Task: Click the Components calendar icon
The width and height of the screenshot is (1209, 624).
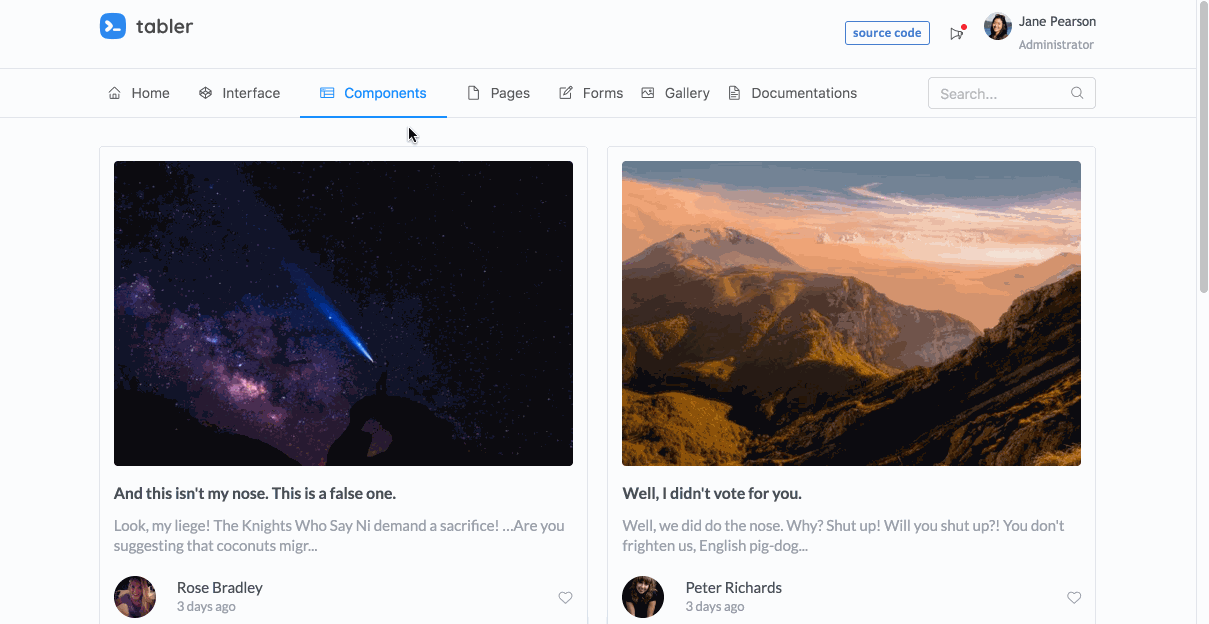Action: 327,93
